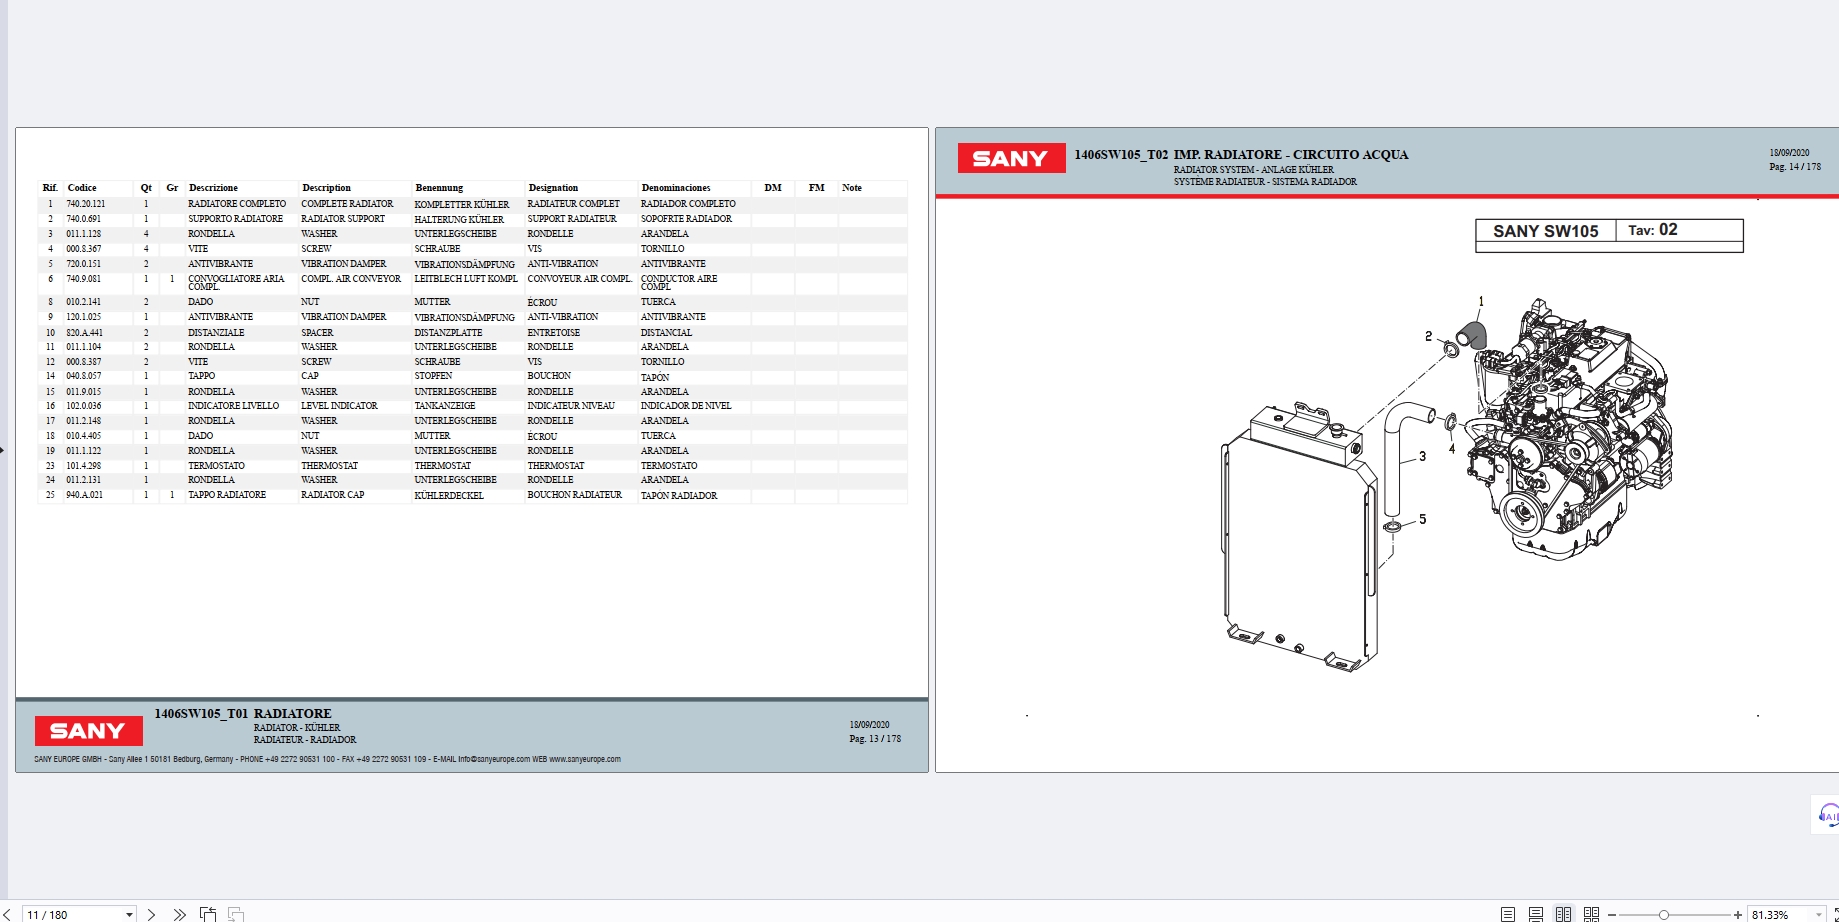Click the SANY logo in page 13 footer
The image size is (1839, 922).
(x=88, y=731)
